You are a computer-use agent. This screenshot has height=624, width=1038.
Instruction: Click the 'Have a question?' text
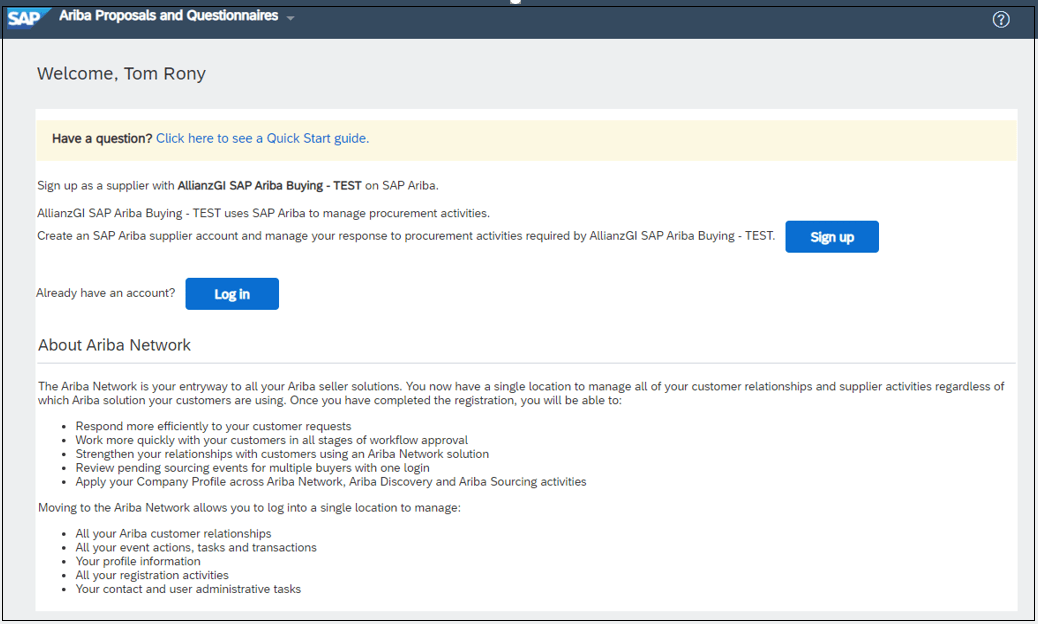[x=102, y=138]
